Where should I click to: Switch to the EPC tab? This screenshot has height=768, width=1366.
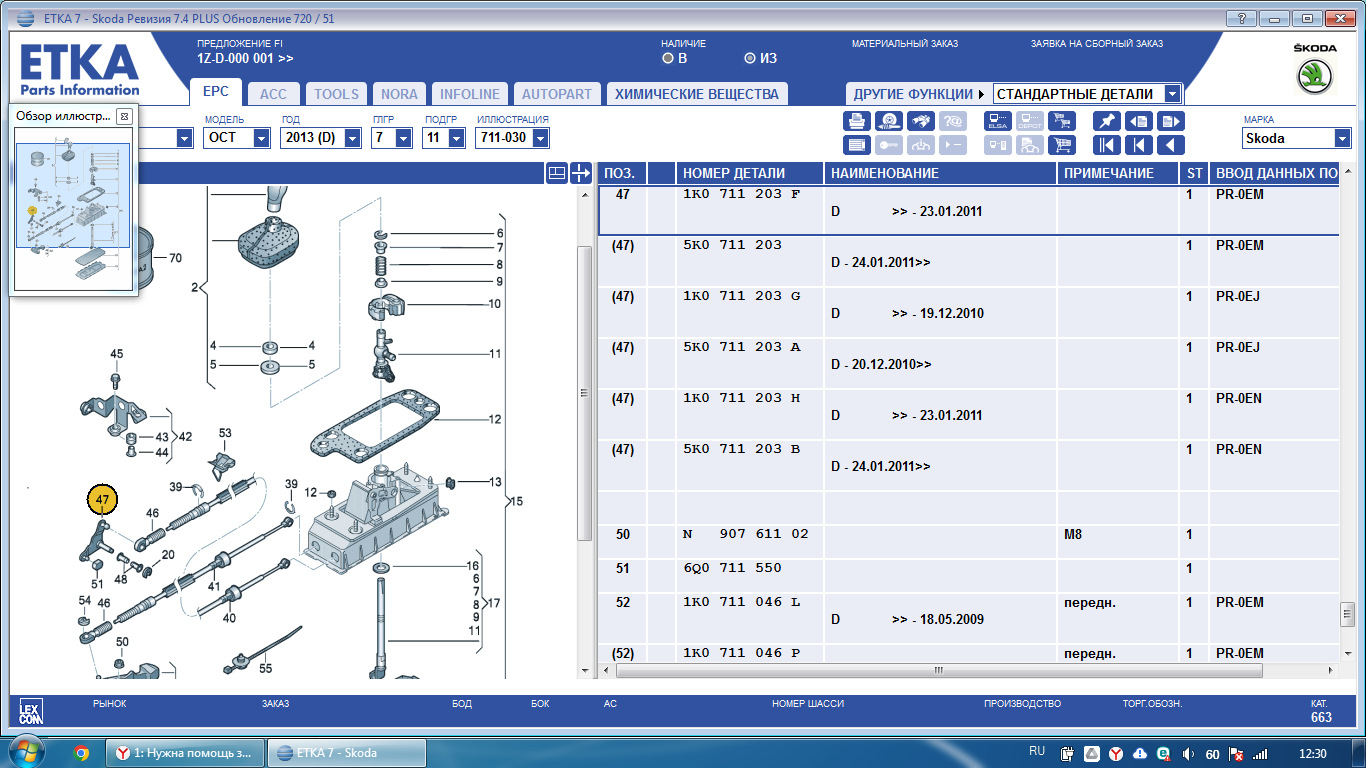point(216,92)
